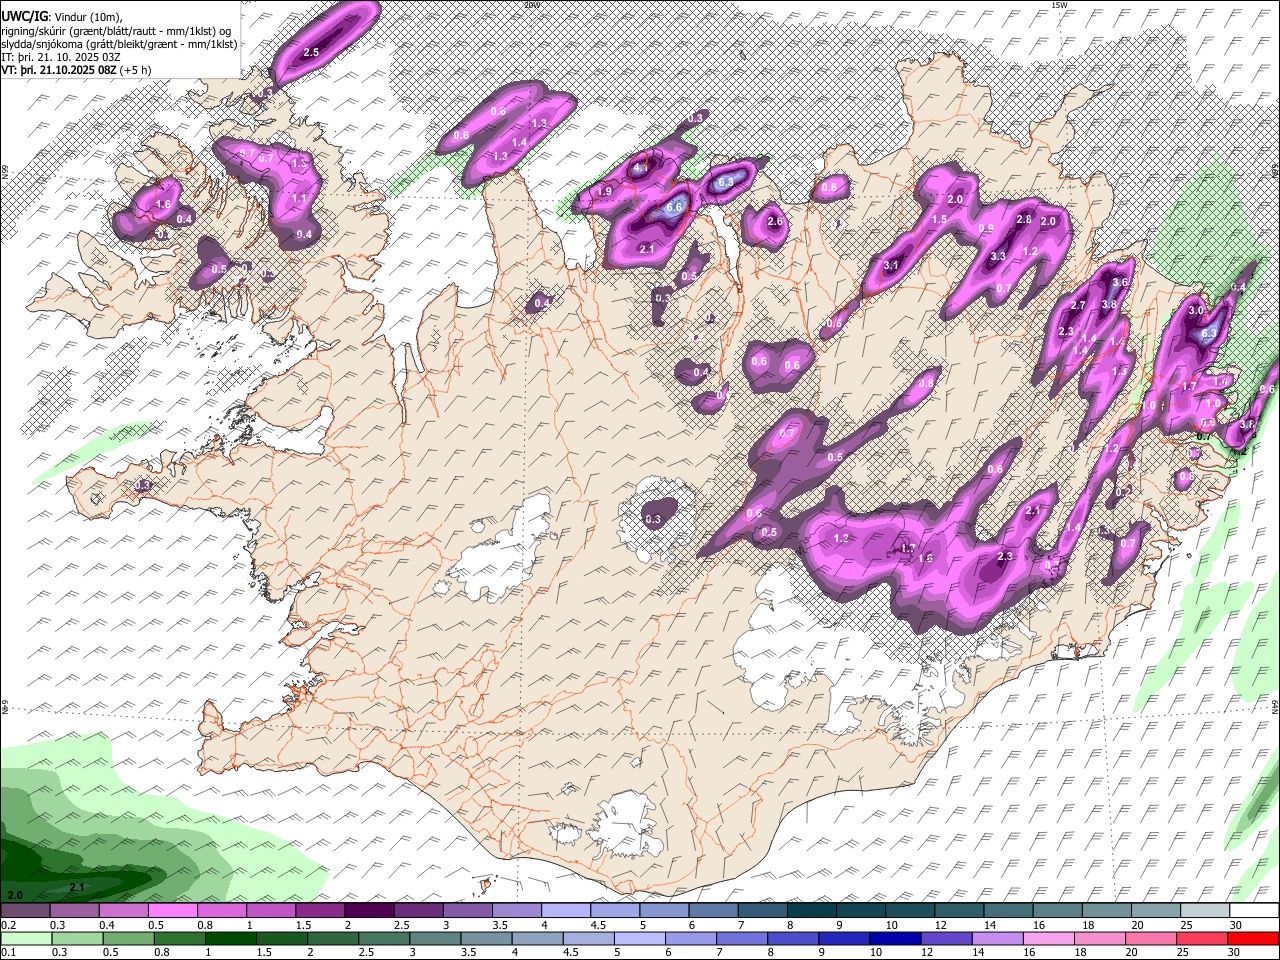Click the '4.1' precipitation value on the map
The width and height of the screenshot is (1280, 960).
point(640,169)
